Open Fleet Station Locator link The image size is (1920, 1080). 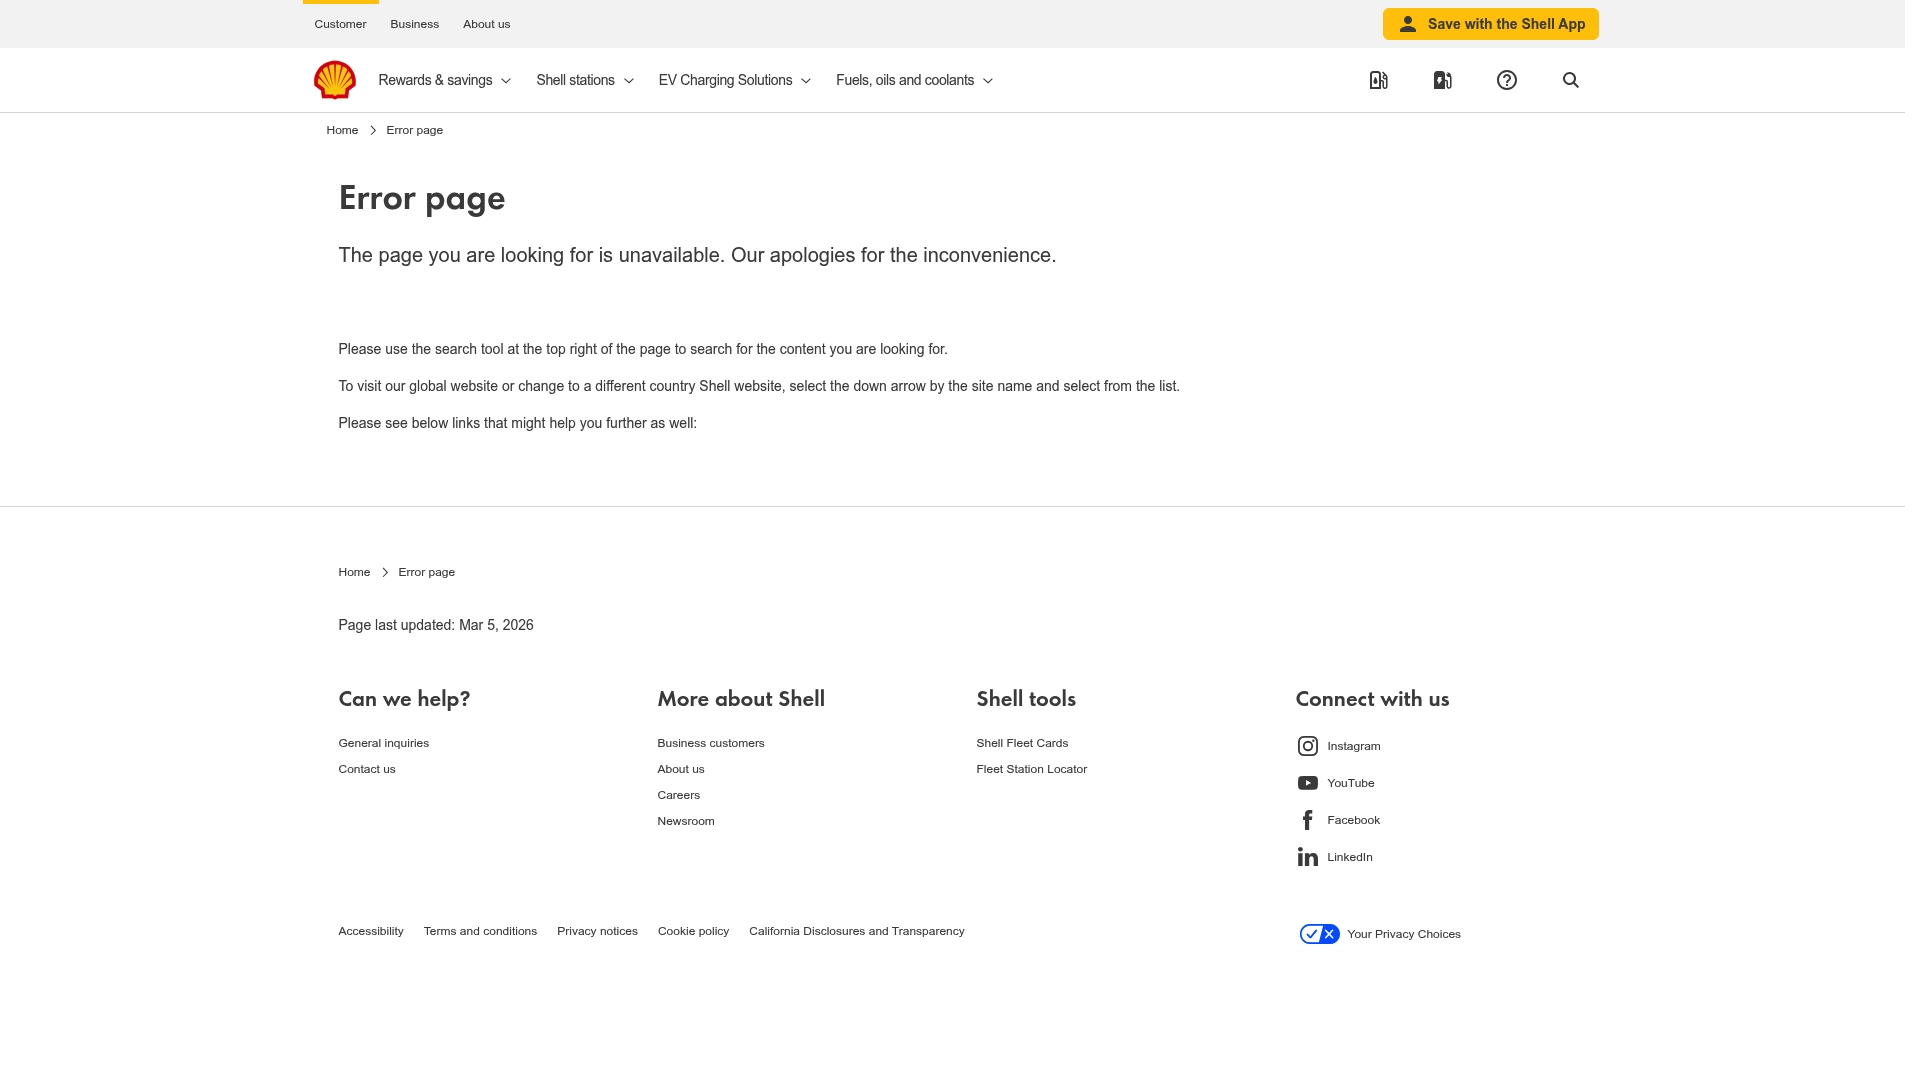1031,769
